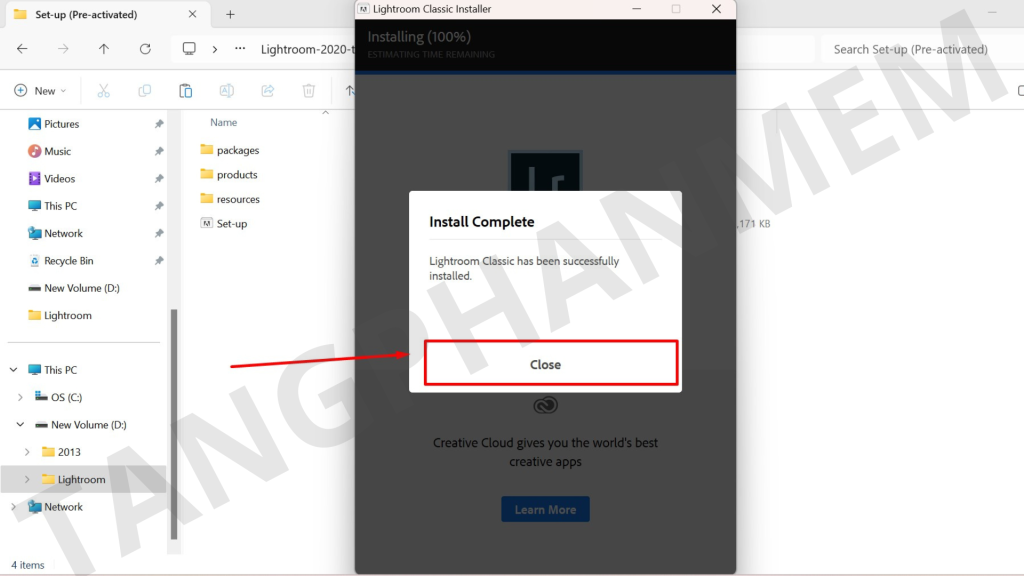Close the Set-up (Pre-activated) Explorer tab
The height and width of the screenshot is (576, 1024).
point(192,14)
